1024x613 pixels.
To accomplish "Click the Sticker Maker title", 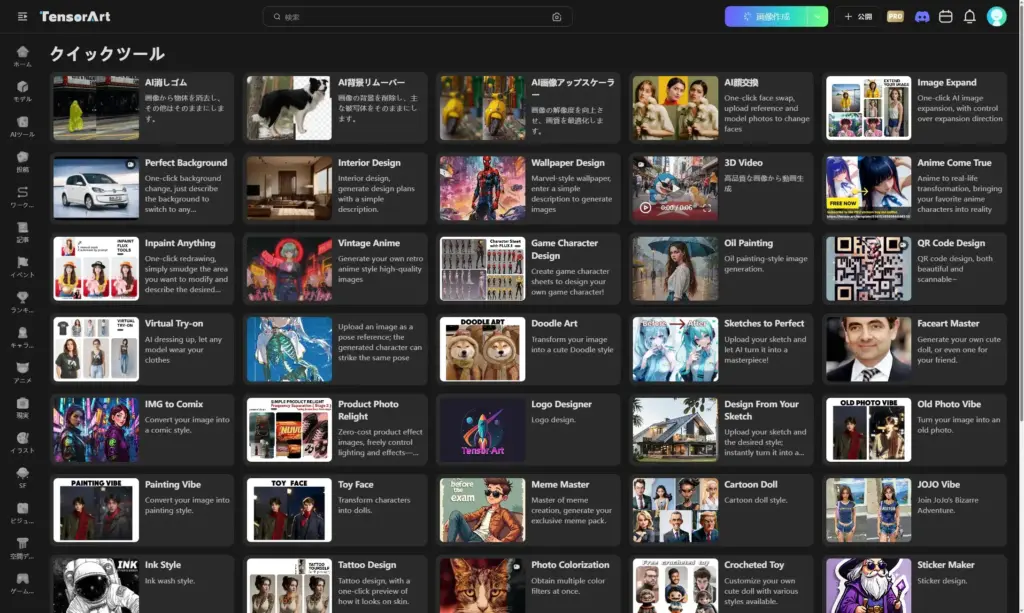I will [x=946, y=565].
